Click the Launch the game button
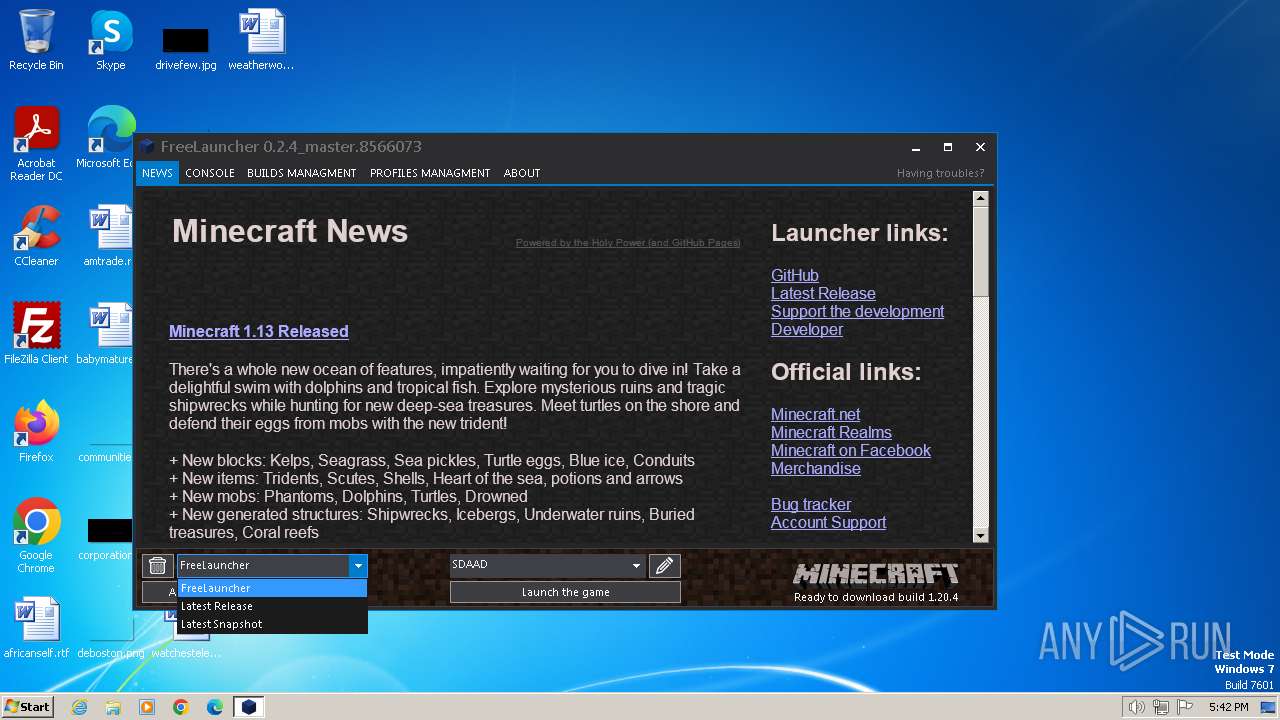 565,592
